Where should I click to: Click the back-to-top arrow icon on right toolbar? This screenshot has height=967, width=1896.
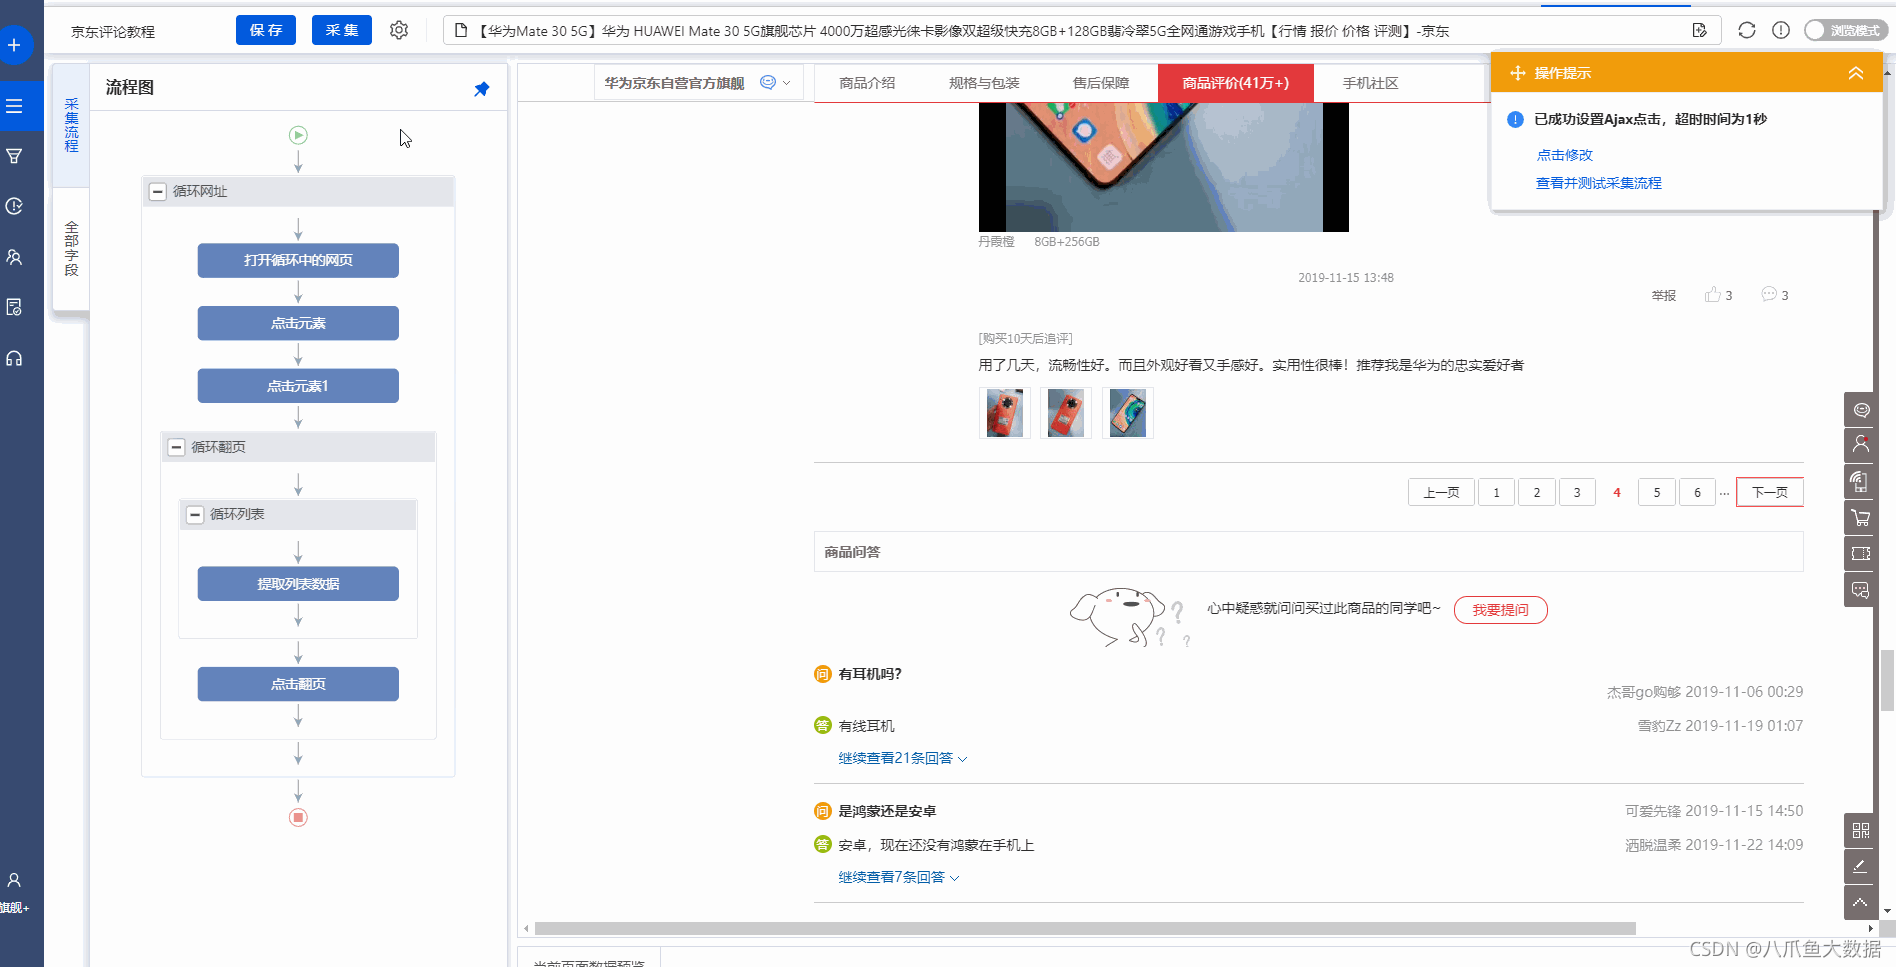1860,902
